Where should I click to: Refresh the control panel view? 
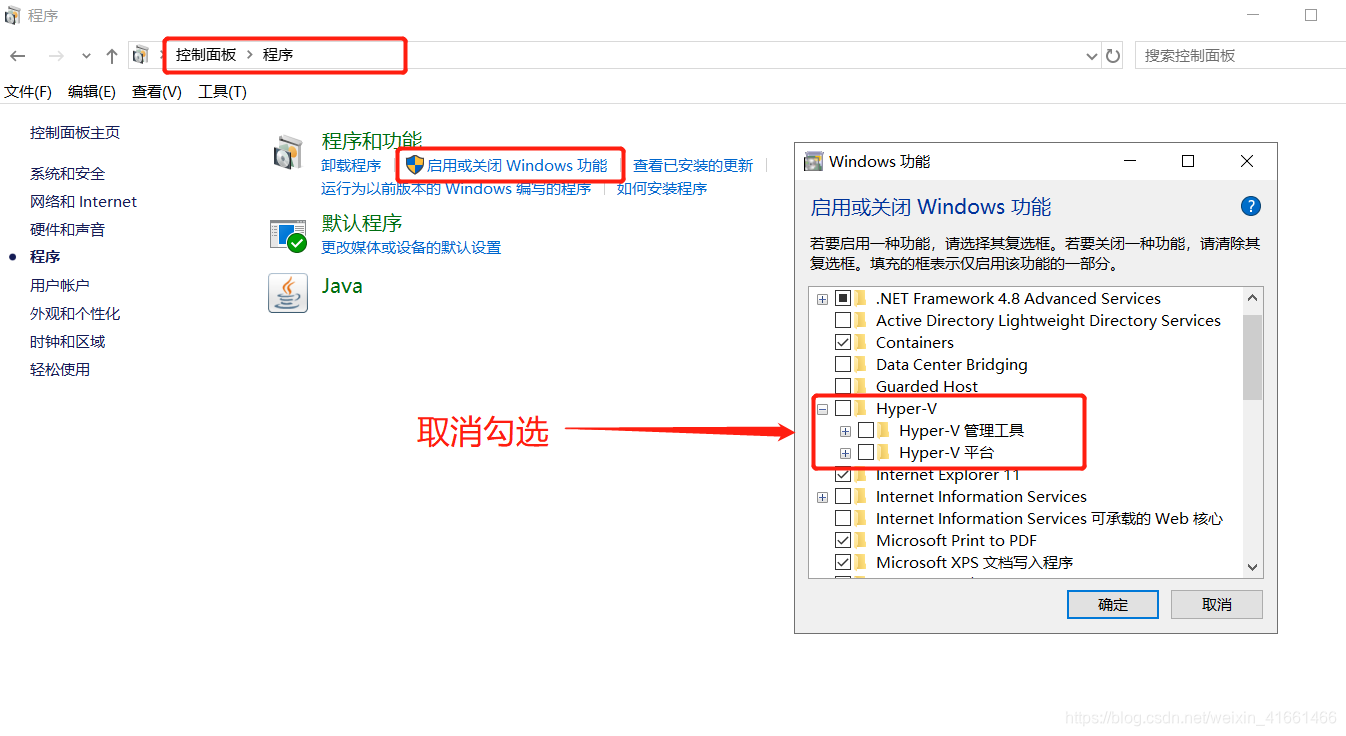(x=1113, y=56)
